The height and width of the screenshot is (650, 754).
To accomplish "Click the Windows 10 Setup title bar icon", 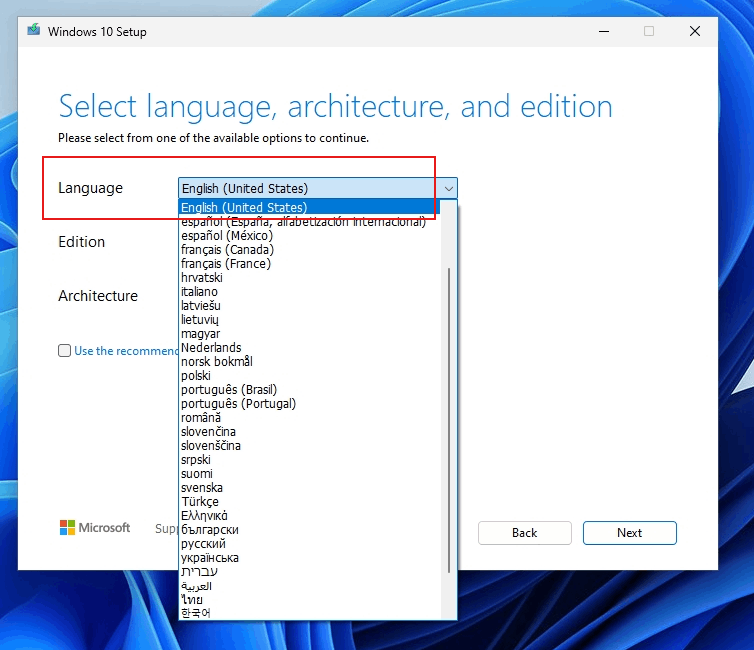I will tap(34, 30).
